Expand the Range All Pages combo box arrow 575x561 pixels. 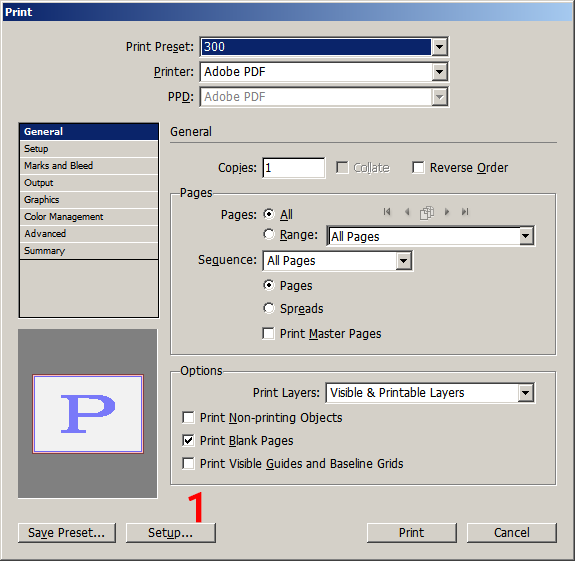(x=525, y=236)
